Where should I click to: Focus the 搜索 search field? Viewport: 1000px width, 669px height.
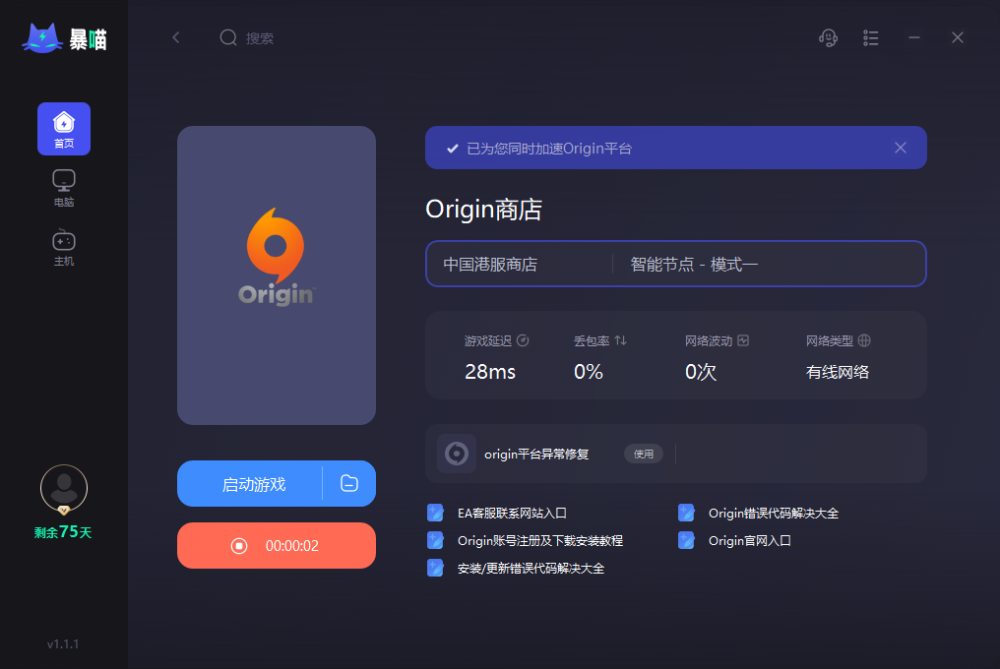pyautogui.click(x=260, y=38)
